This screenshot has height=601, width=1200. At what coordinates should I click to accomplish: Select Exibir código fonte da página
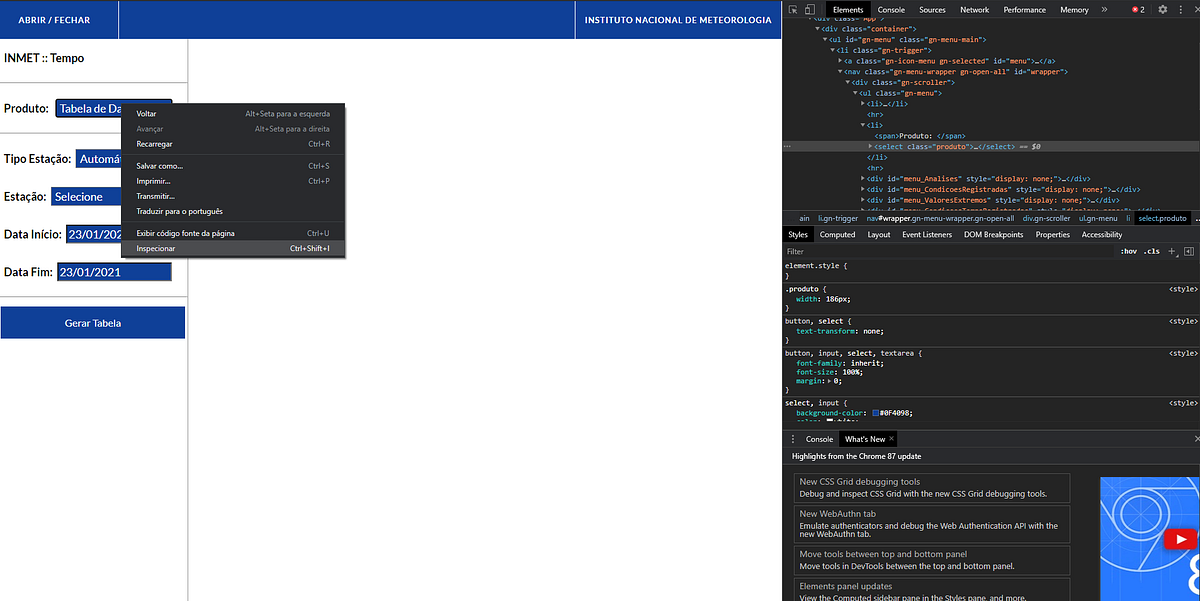[x=233, y=233]
